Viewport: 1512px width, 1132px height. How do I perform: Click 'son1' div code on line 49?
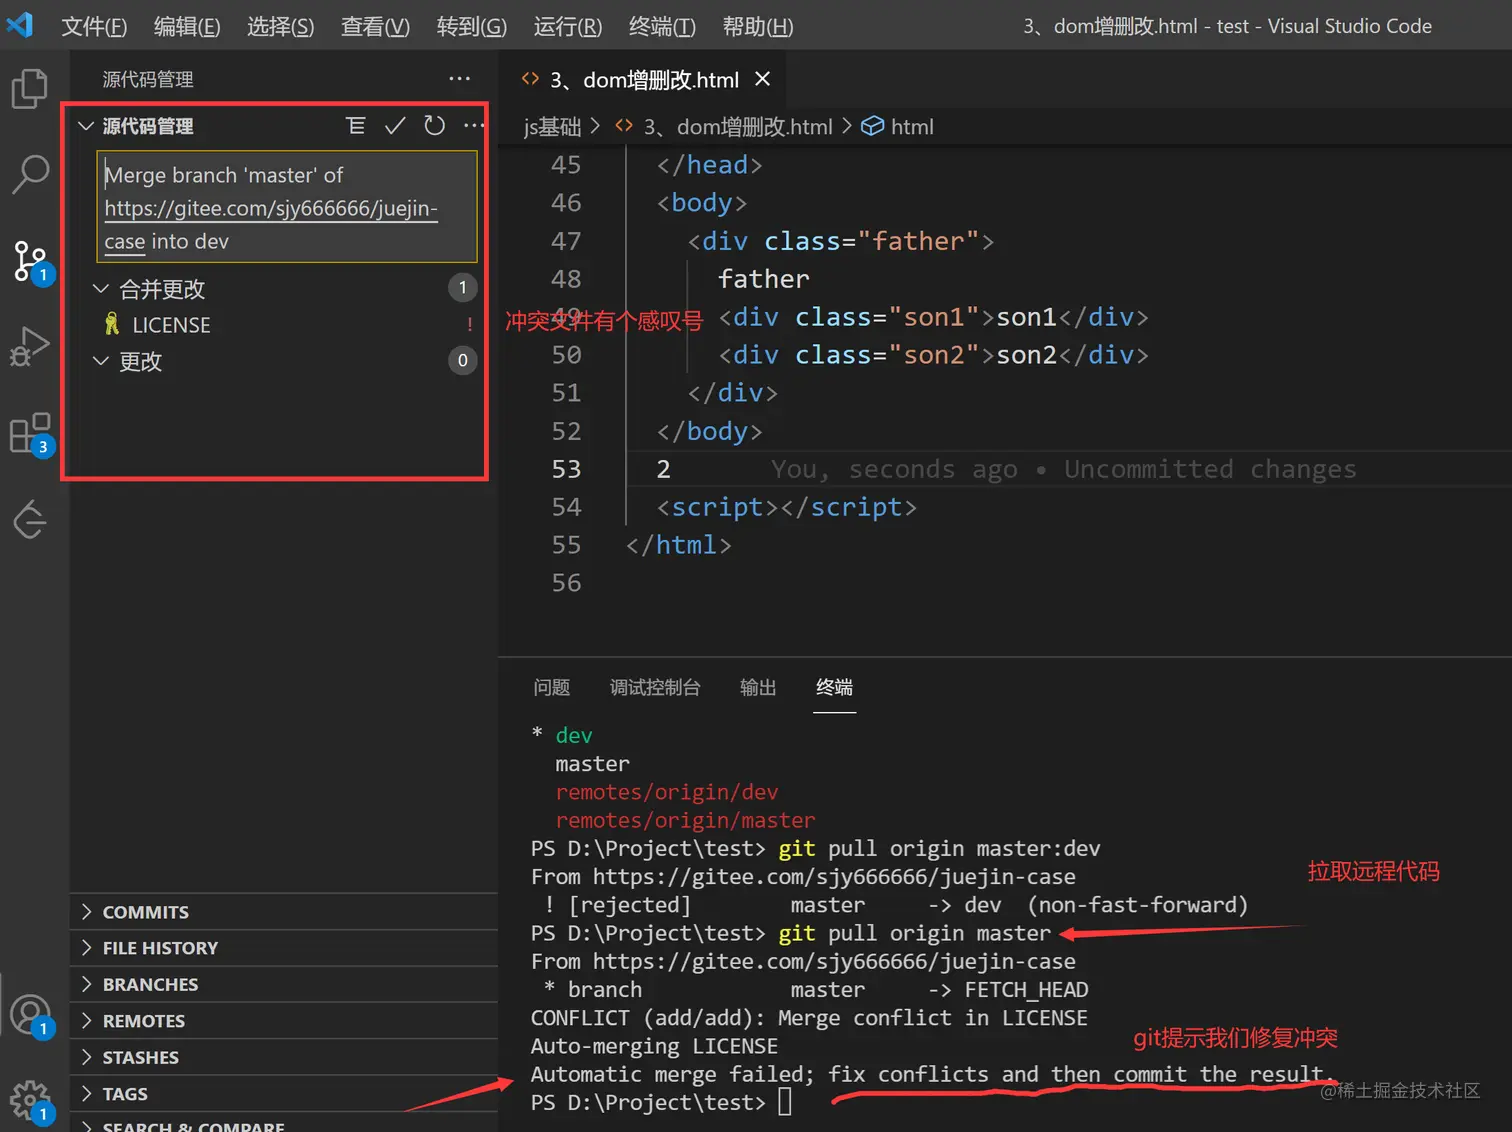tap(933, 317)
